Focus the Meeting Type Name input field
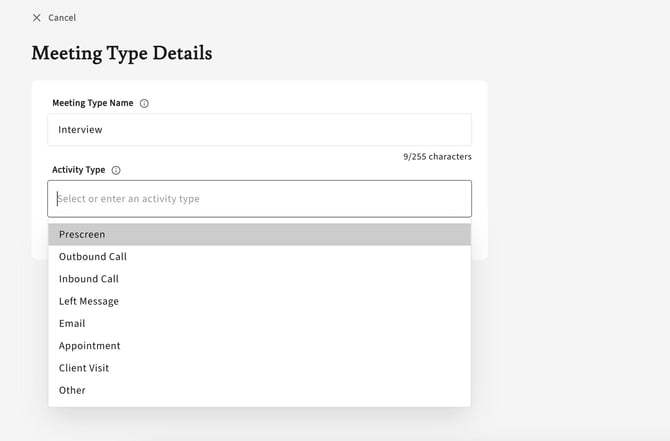The width and height of the screenshot is (670, 441). [x=259, y=130]
